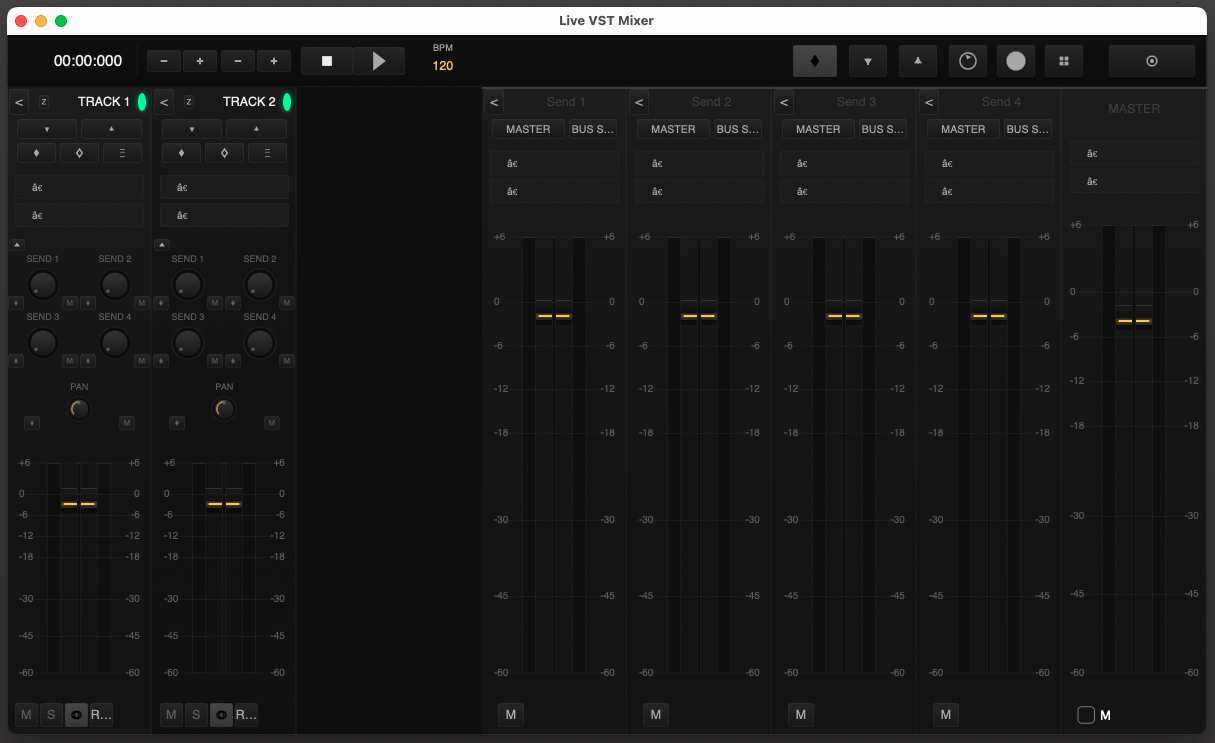
Task: Click the toolbar down-triangle button
Action: [x=868, y=61]
